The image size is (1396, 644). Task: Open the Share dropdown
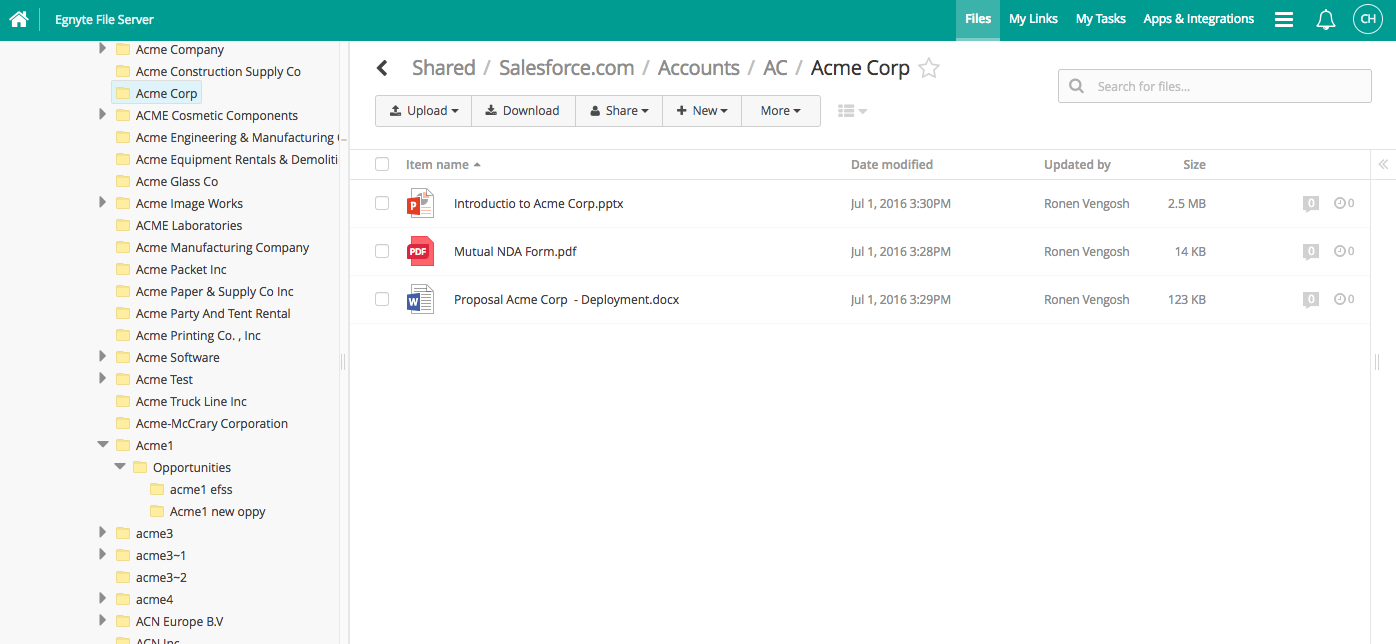point(619,111)
